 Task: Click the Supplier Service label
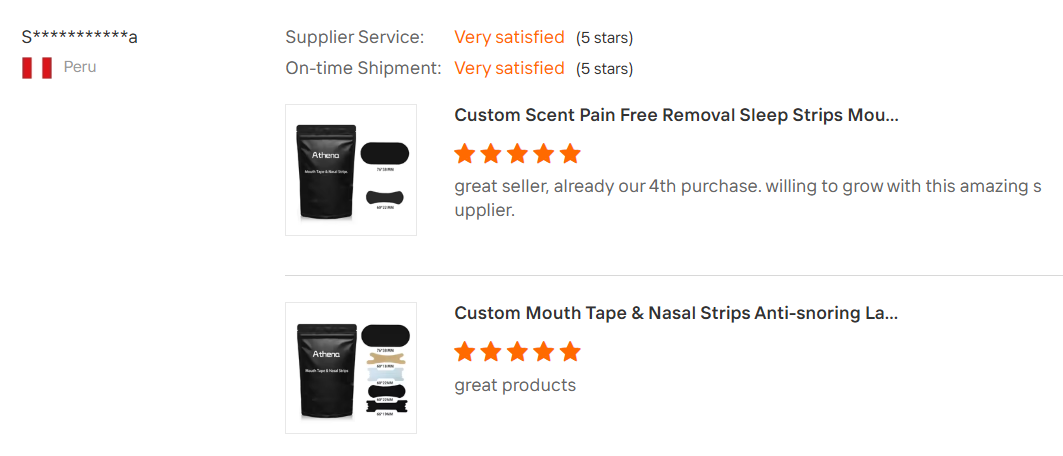[355, 37]
